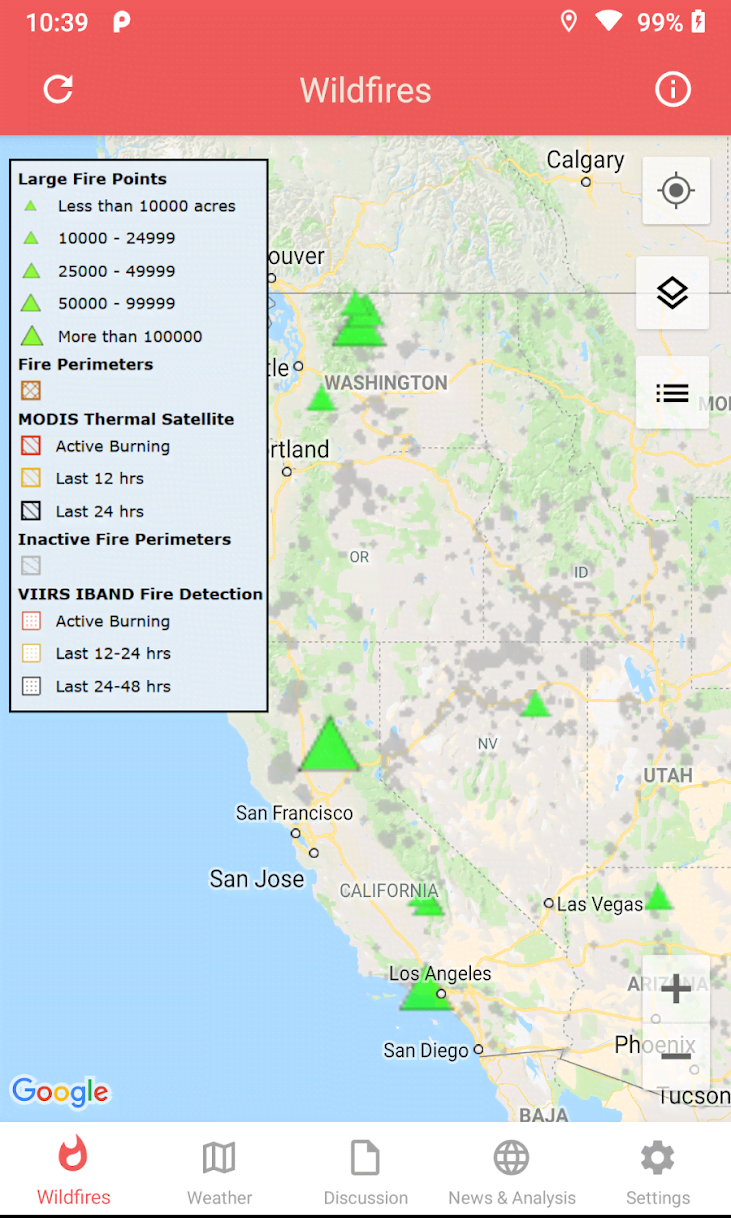
Task: Tap 'More than 100000' legend entry
Action: [x=130, y=336]
